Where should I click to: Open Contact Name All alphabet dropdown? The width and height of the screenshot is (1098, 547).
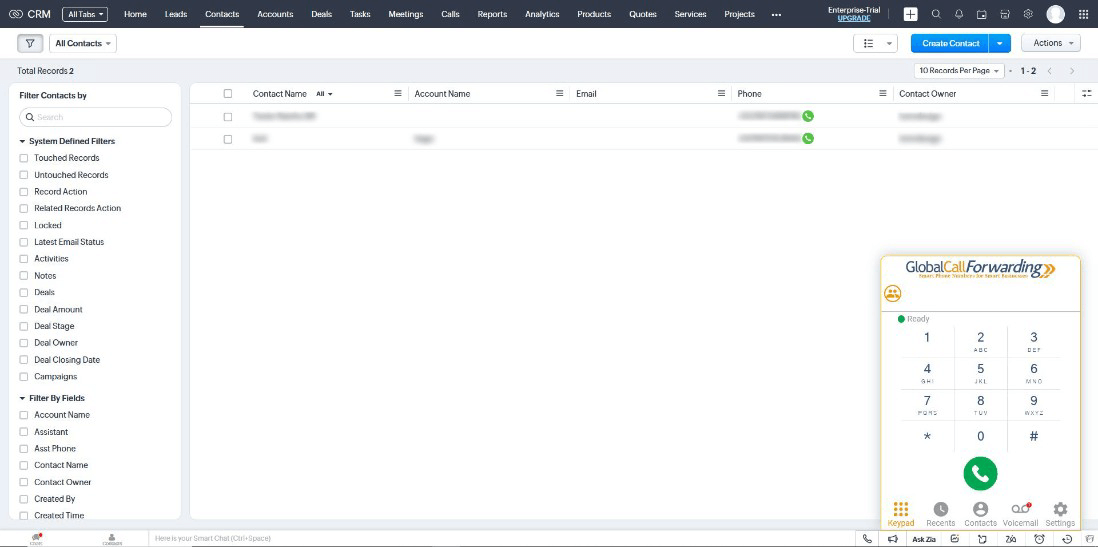pos(324,94)
